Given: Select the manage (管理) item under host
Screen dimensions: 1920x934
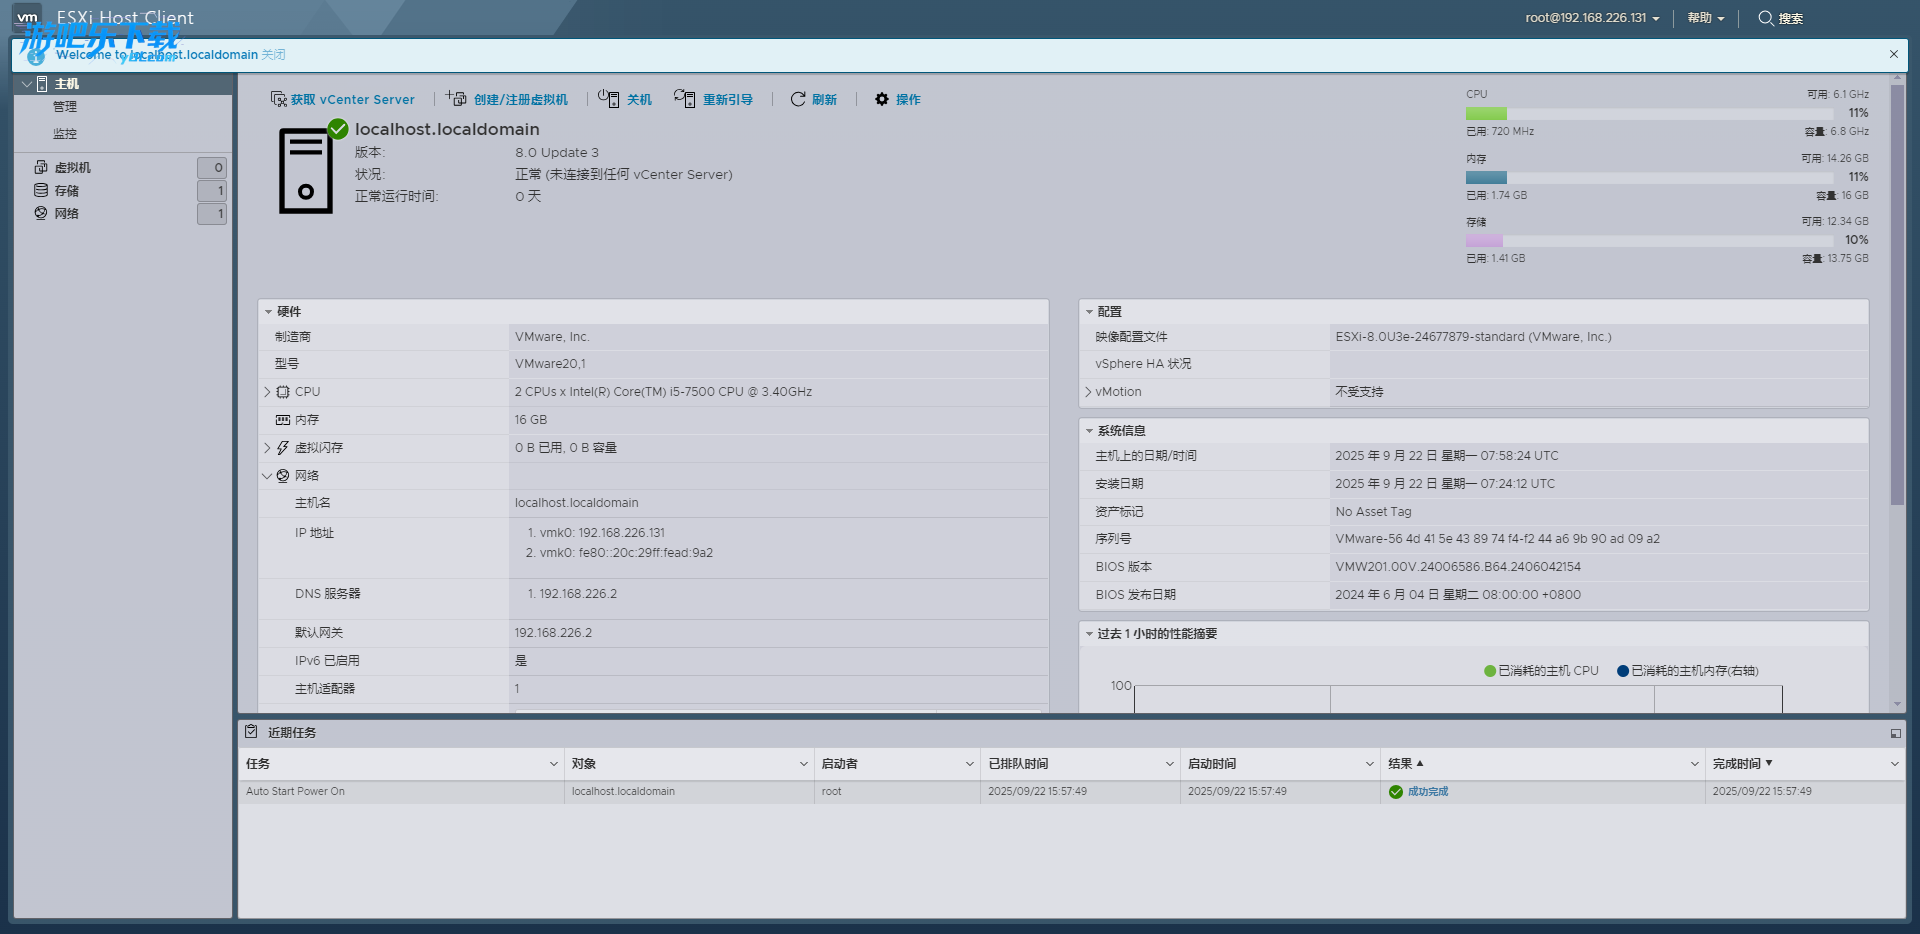Looking at the screenshot, I should click(x=65, y=107).
